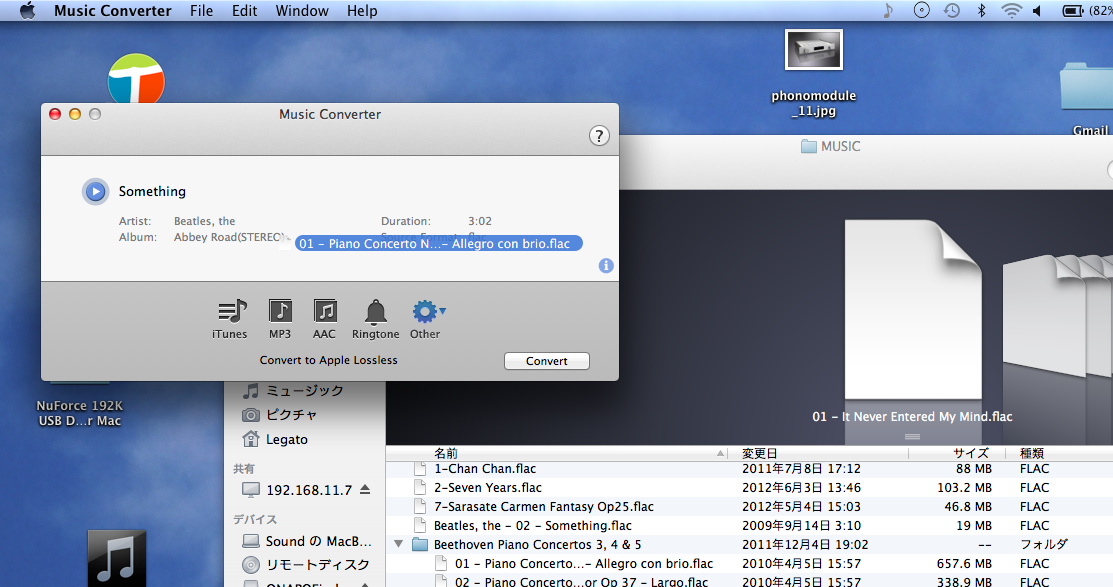Viewport: 1113px width, 587px height.
Task: Open the volume control in menu bar
Action: (x=1038, y=11)
